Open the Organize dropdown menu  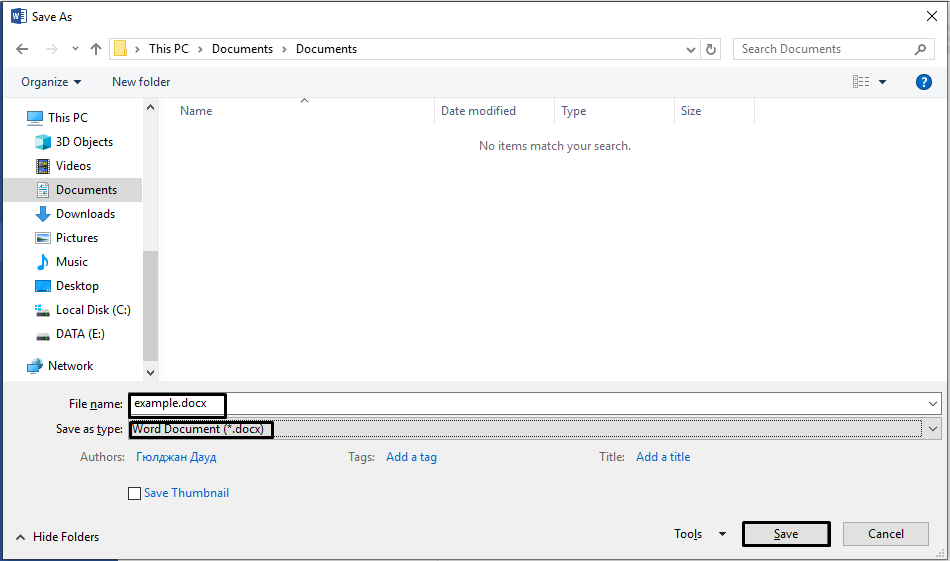[x=51, y=82]
